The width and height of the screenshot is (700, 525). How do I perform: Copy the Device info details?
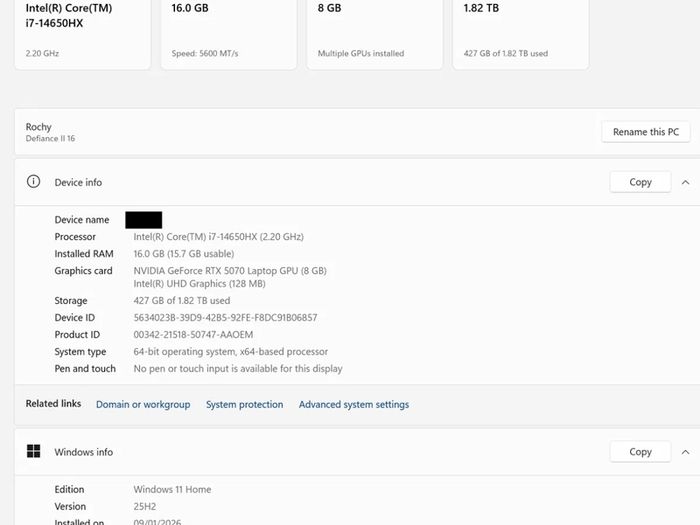[x=640, y=182]
